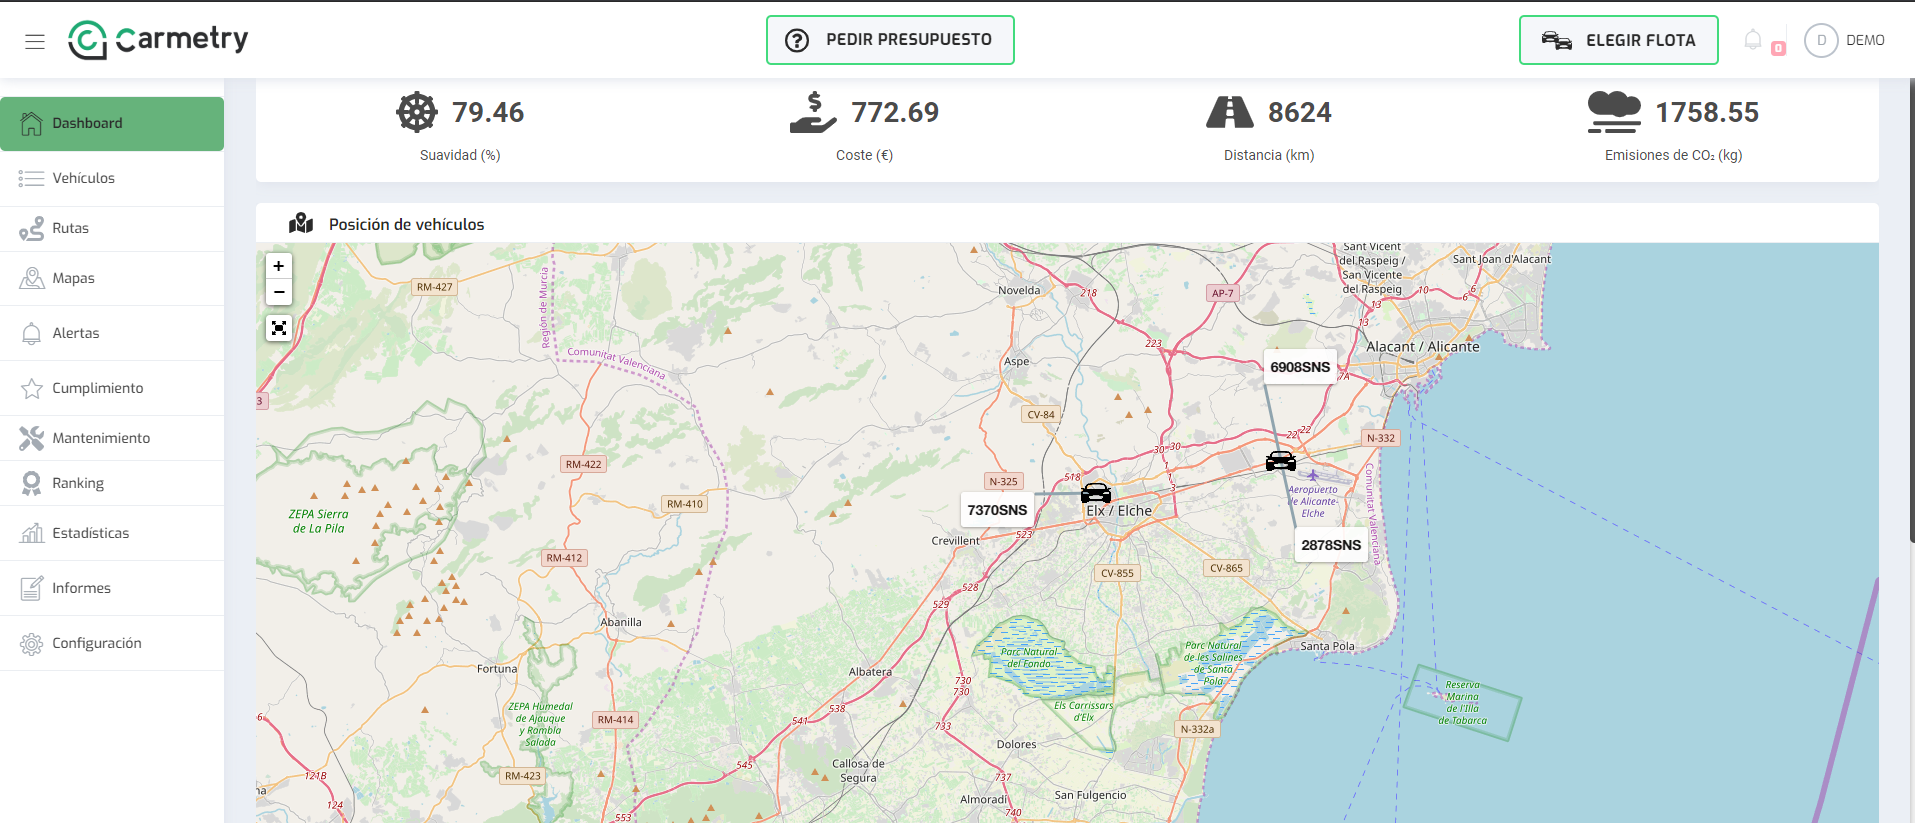
Task: Click the Mantenimiento wrench icon
Action: tap(32, 438)
